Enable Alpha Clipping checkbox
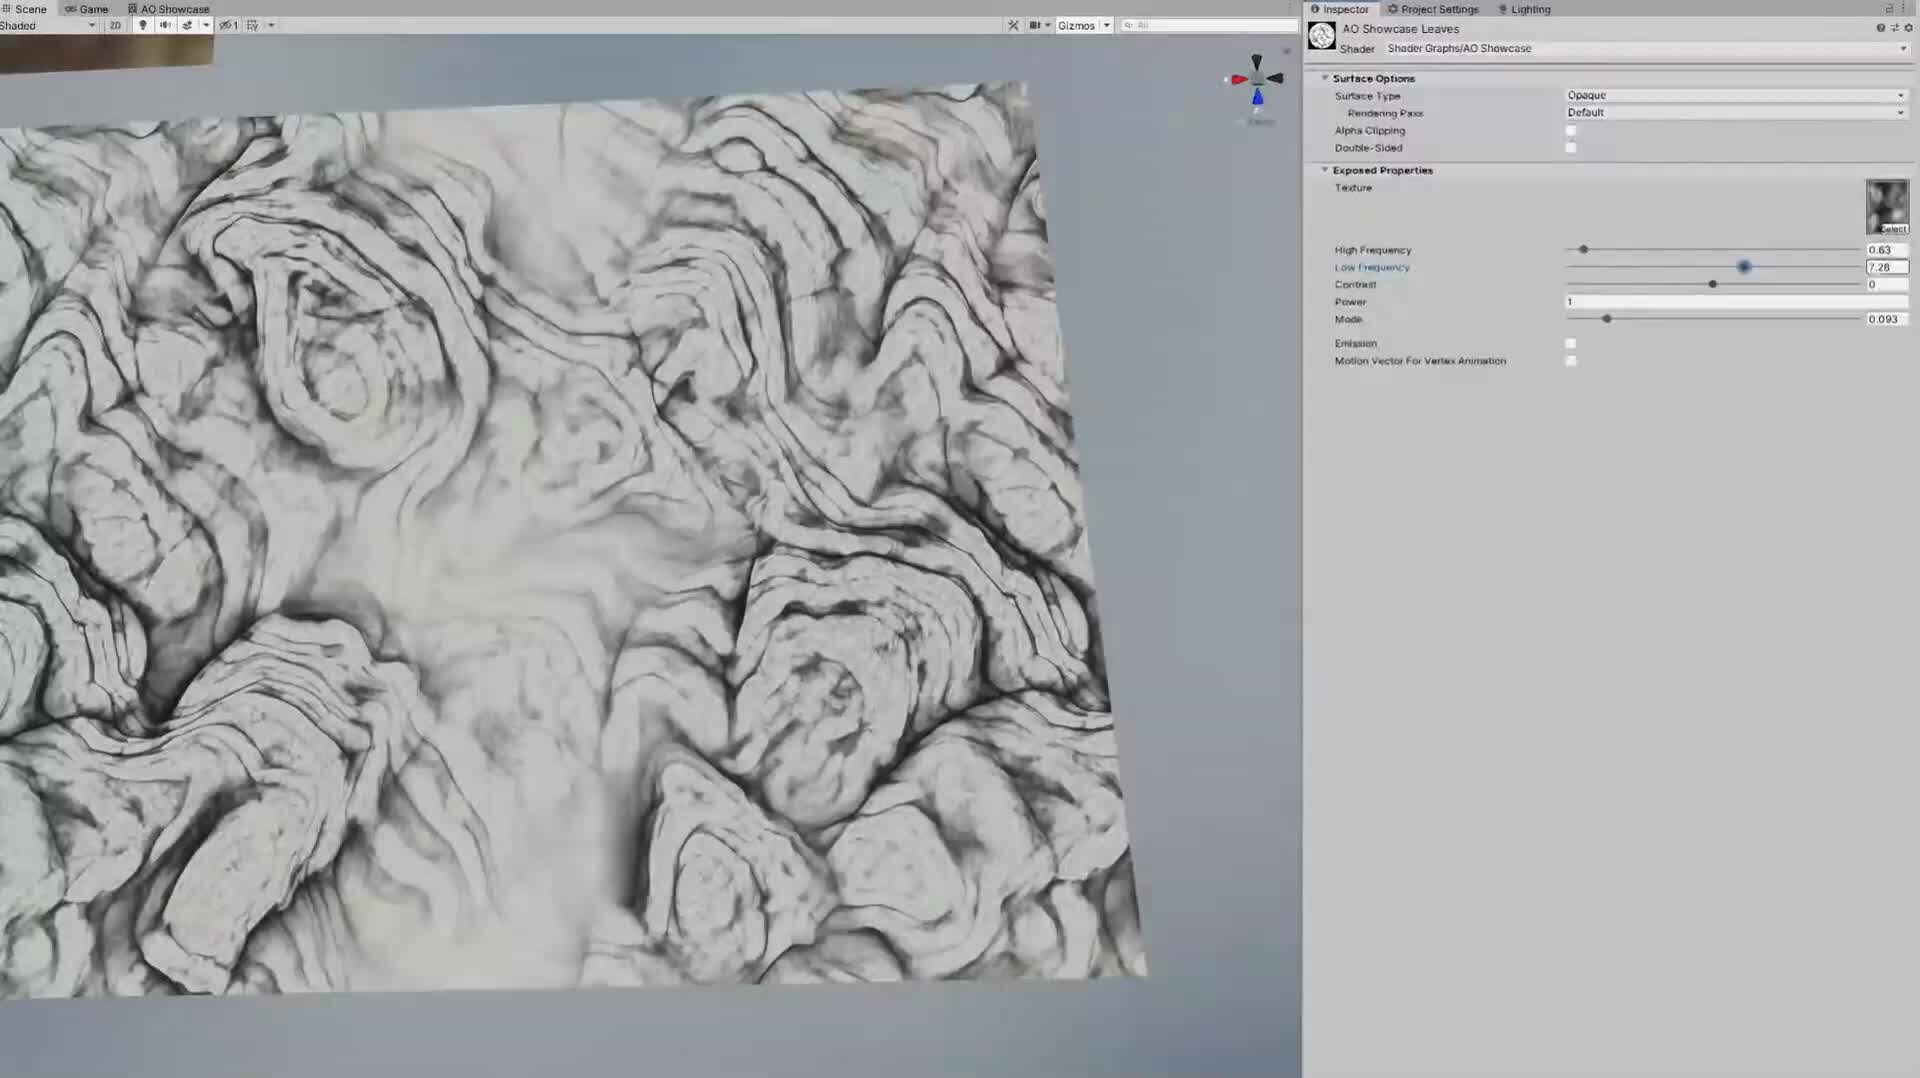The width and height of the screenshot is (1920, 1078). [1571, 130]
